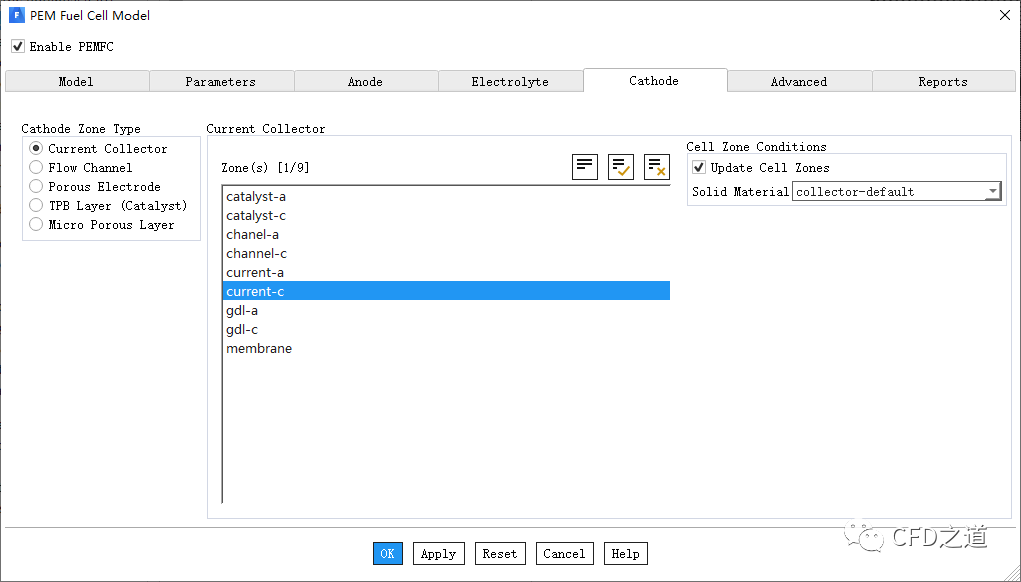Screen dimensions: 1021x582
Task: Uncheck Update Cell Zones
Action: pyautogui.click(x=699, y=168)
